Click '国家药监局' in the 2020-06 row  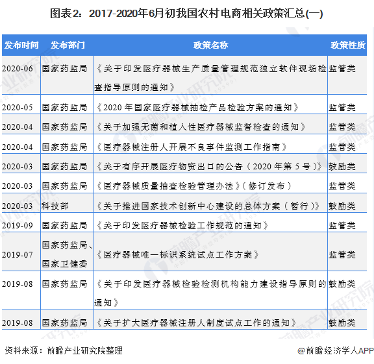tap(65, 68)
